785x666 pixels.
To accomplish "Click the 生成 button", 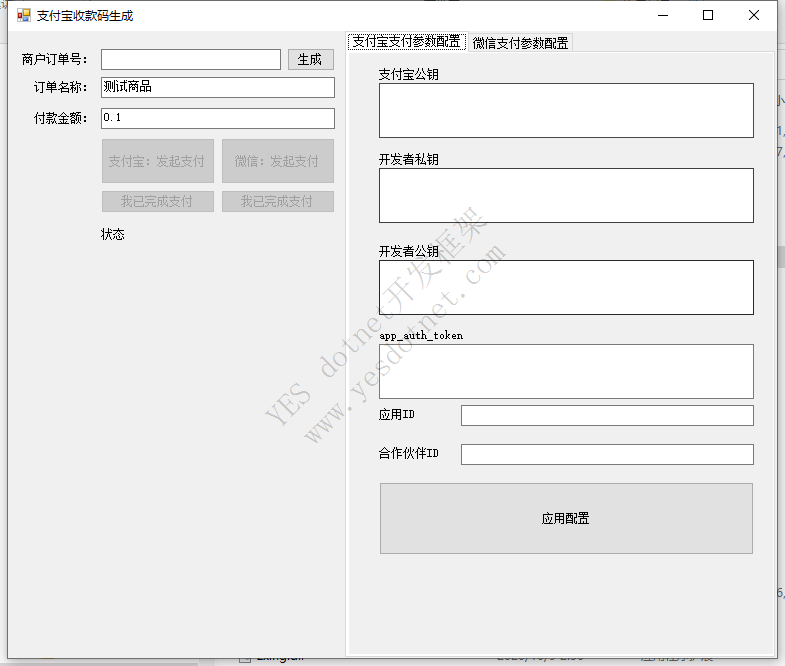I will (x=310, y=60).
